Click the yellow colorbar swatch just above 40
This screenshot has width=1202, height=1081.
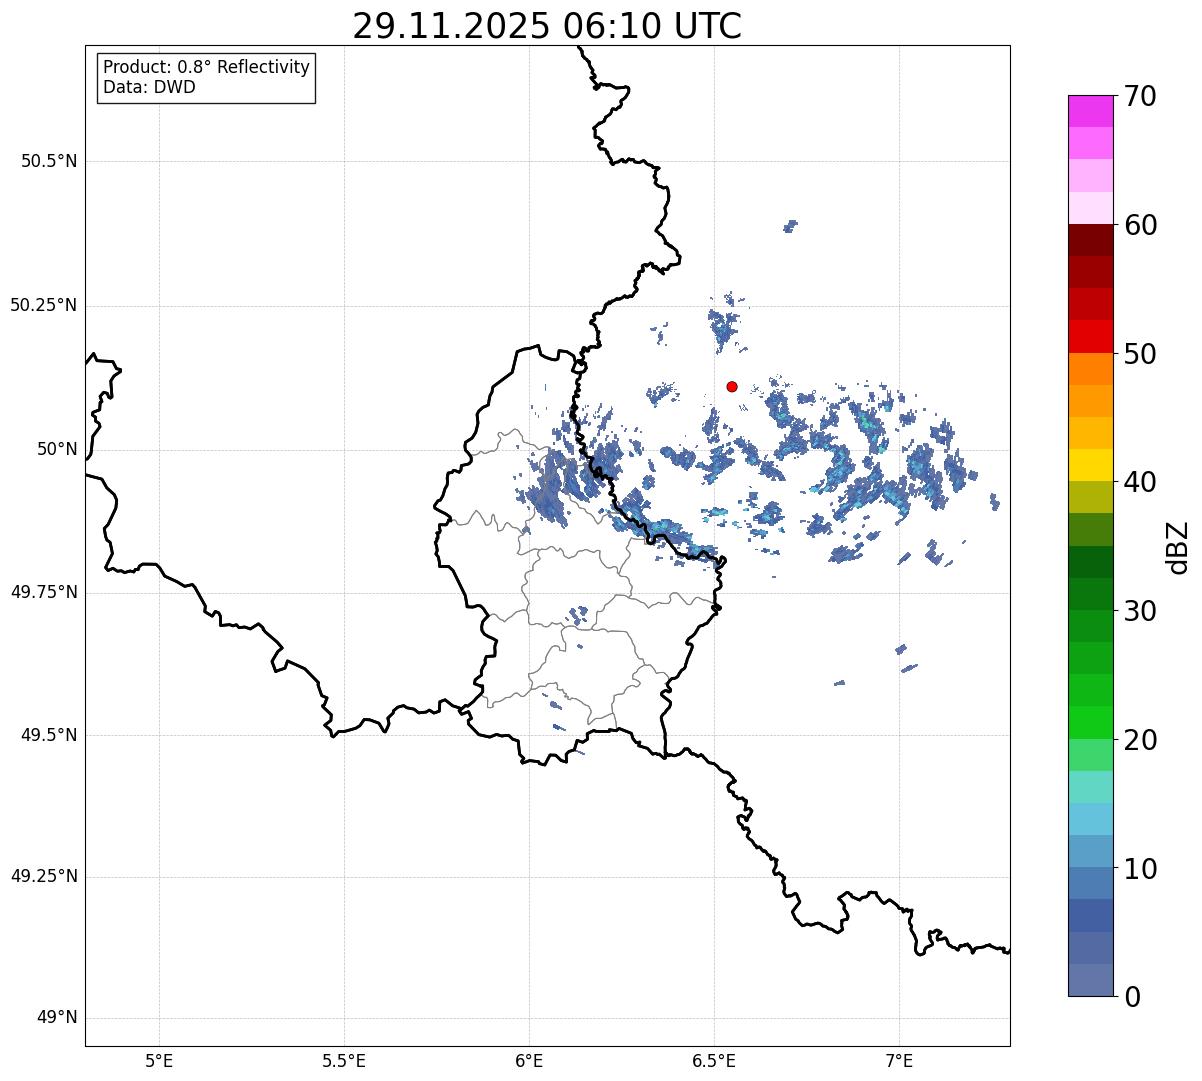pos(1090,466)
